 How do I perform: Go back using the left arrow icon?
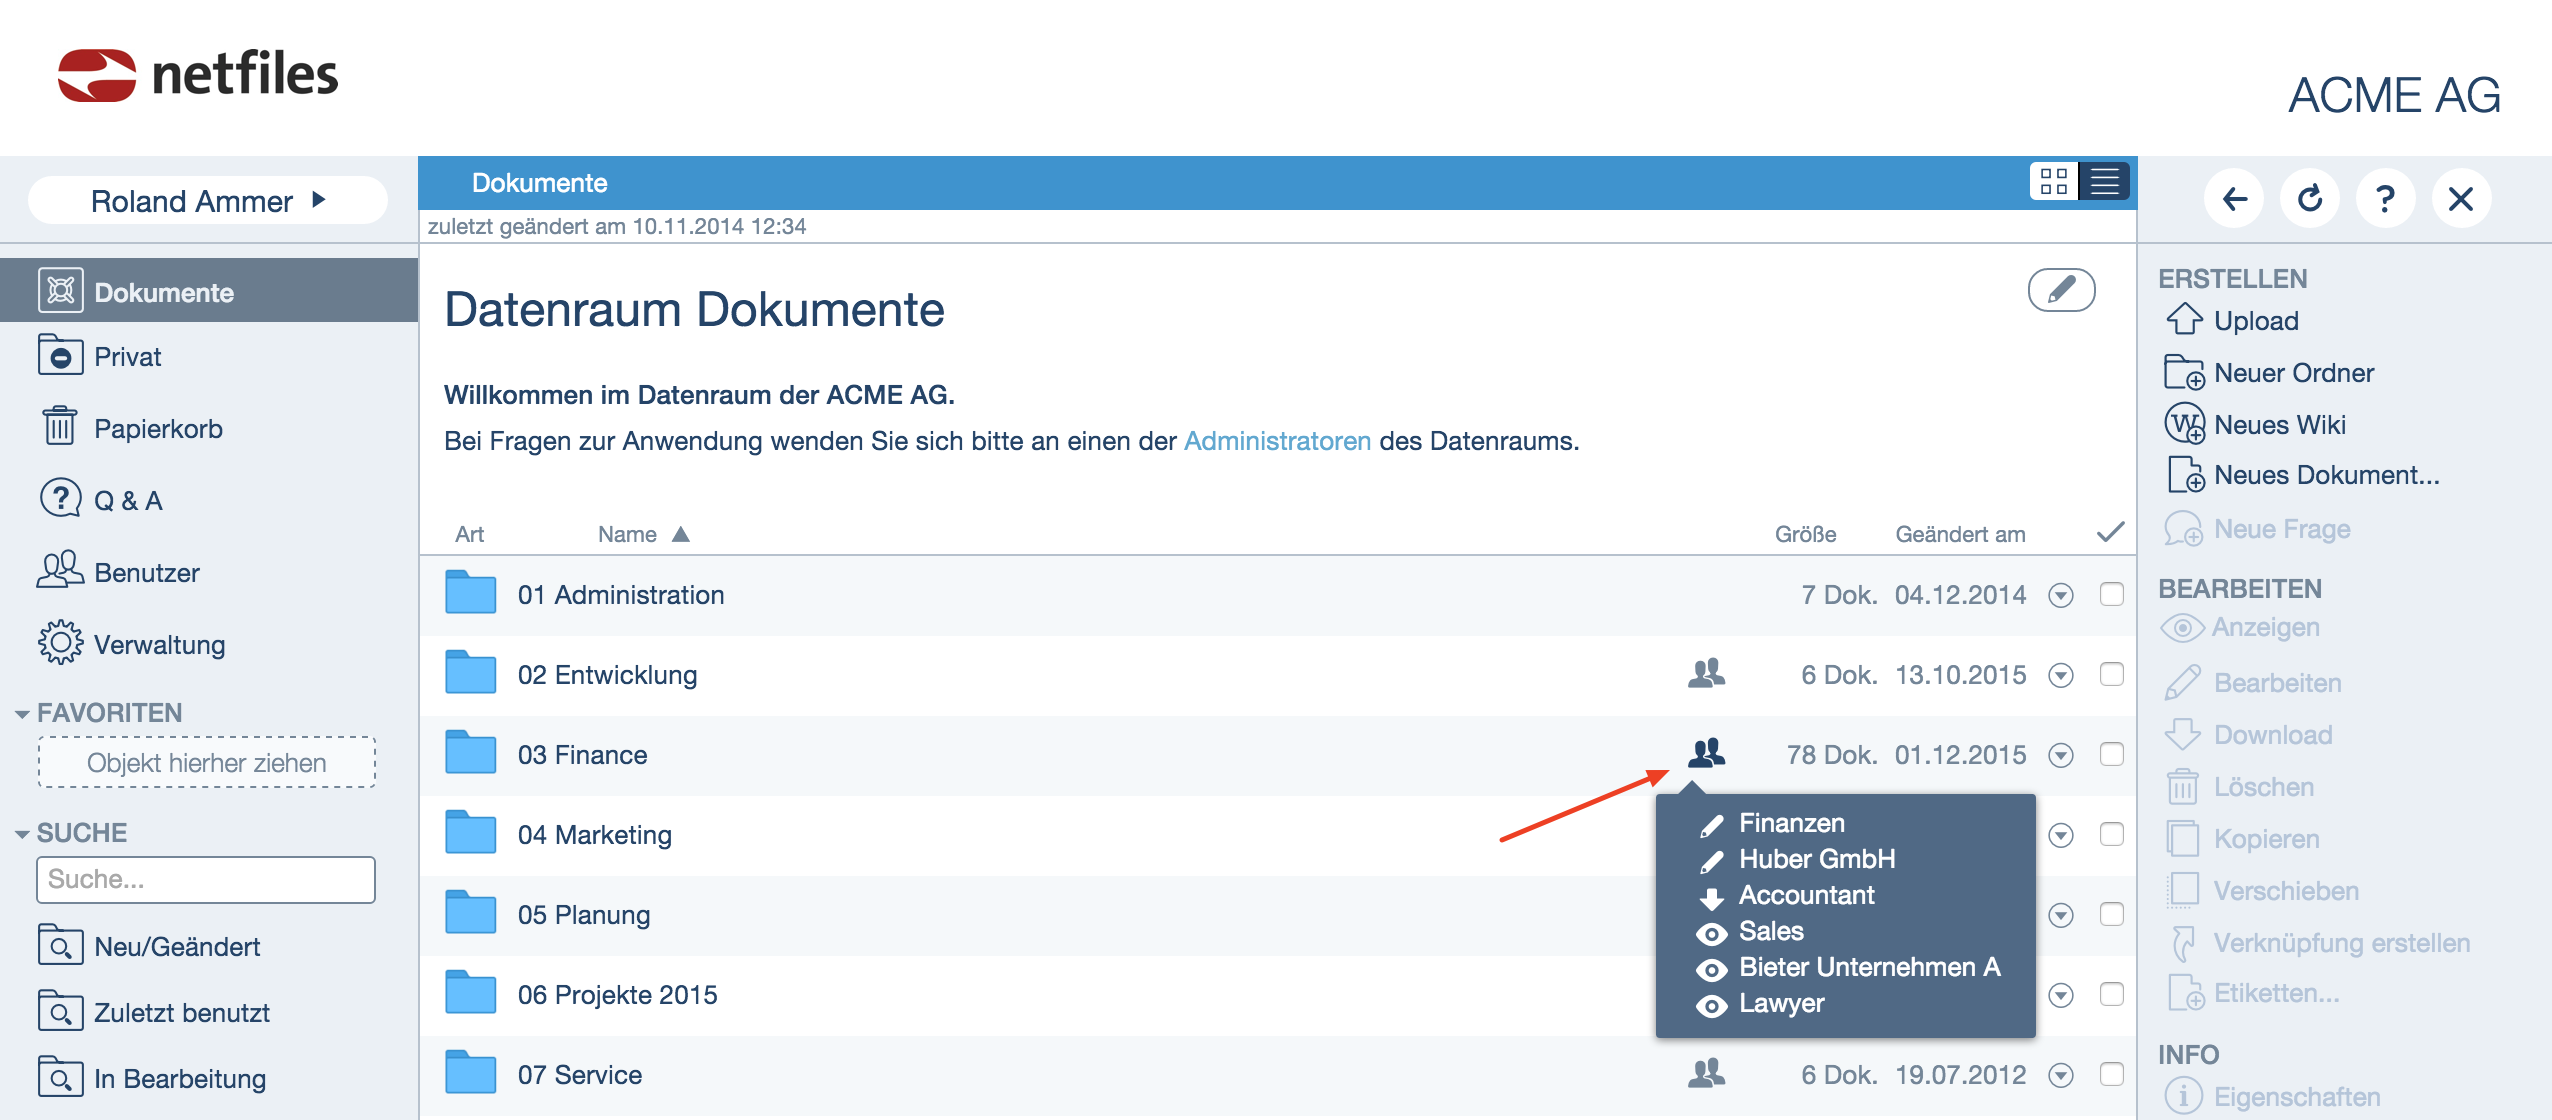coord(2234,199)
